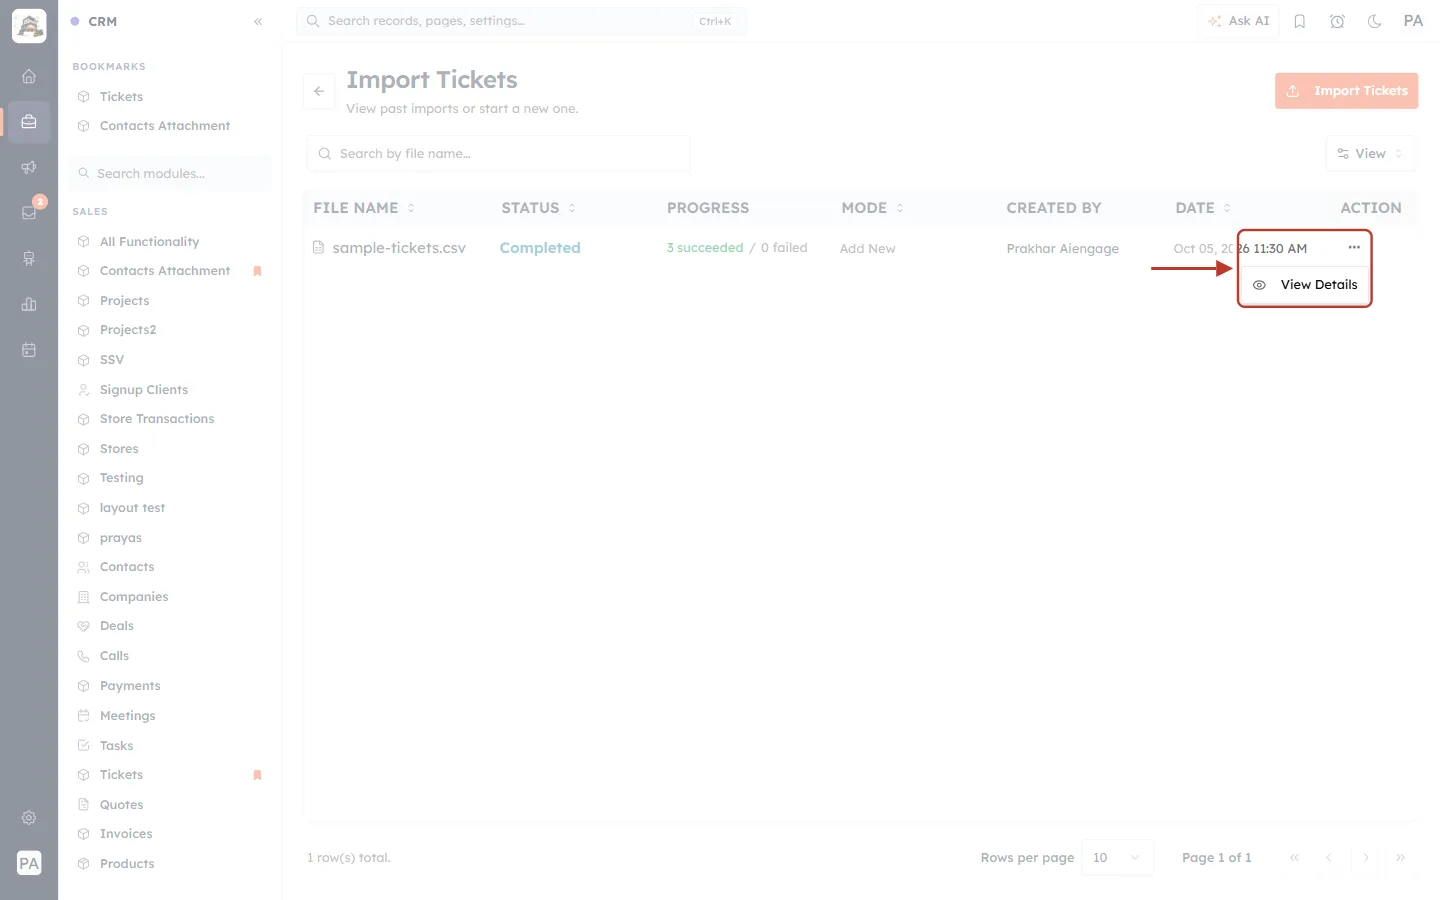Click Ask AI button

pyautogui.click(x=1238, y=21)
